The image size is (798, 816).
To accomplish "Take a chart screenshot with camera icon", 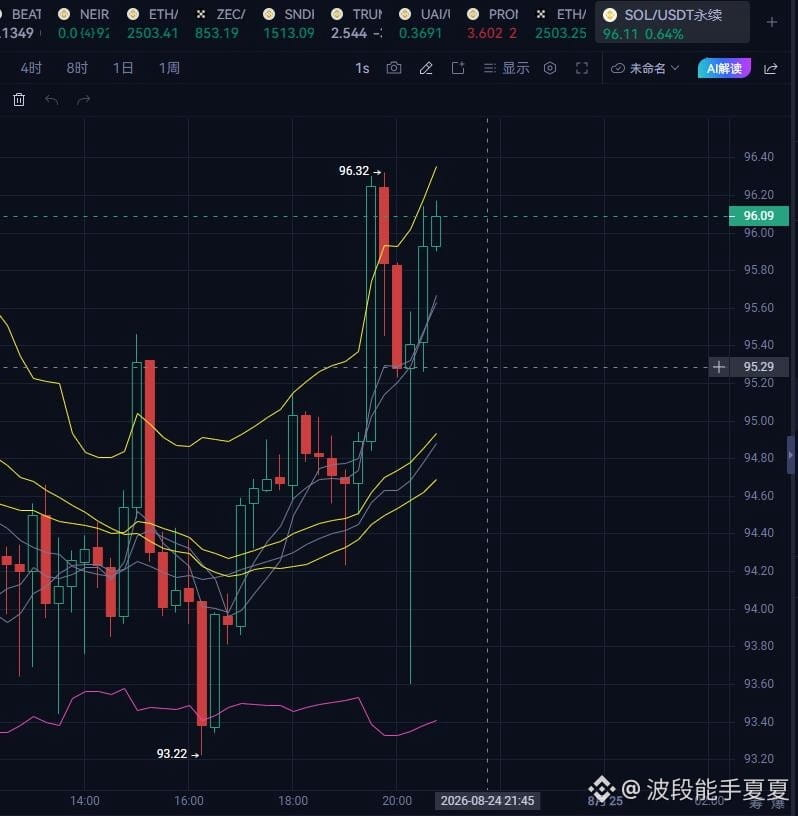I will tap(394, 68).
